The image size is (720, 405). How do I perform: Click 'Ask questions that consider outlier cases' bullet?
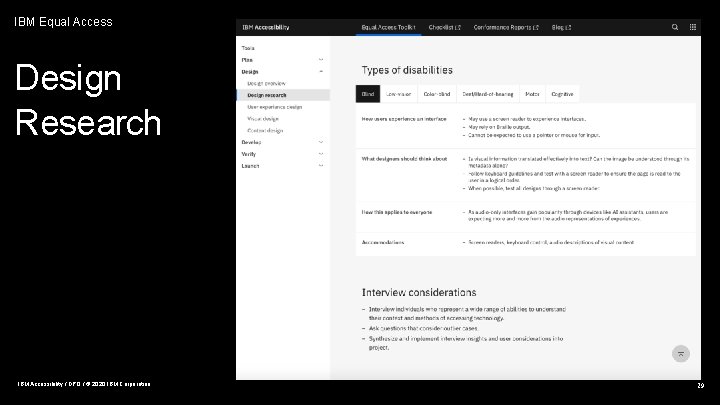click(x=423, y=328)
